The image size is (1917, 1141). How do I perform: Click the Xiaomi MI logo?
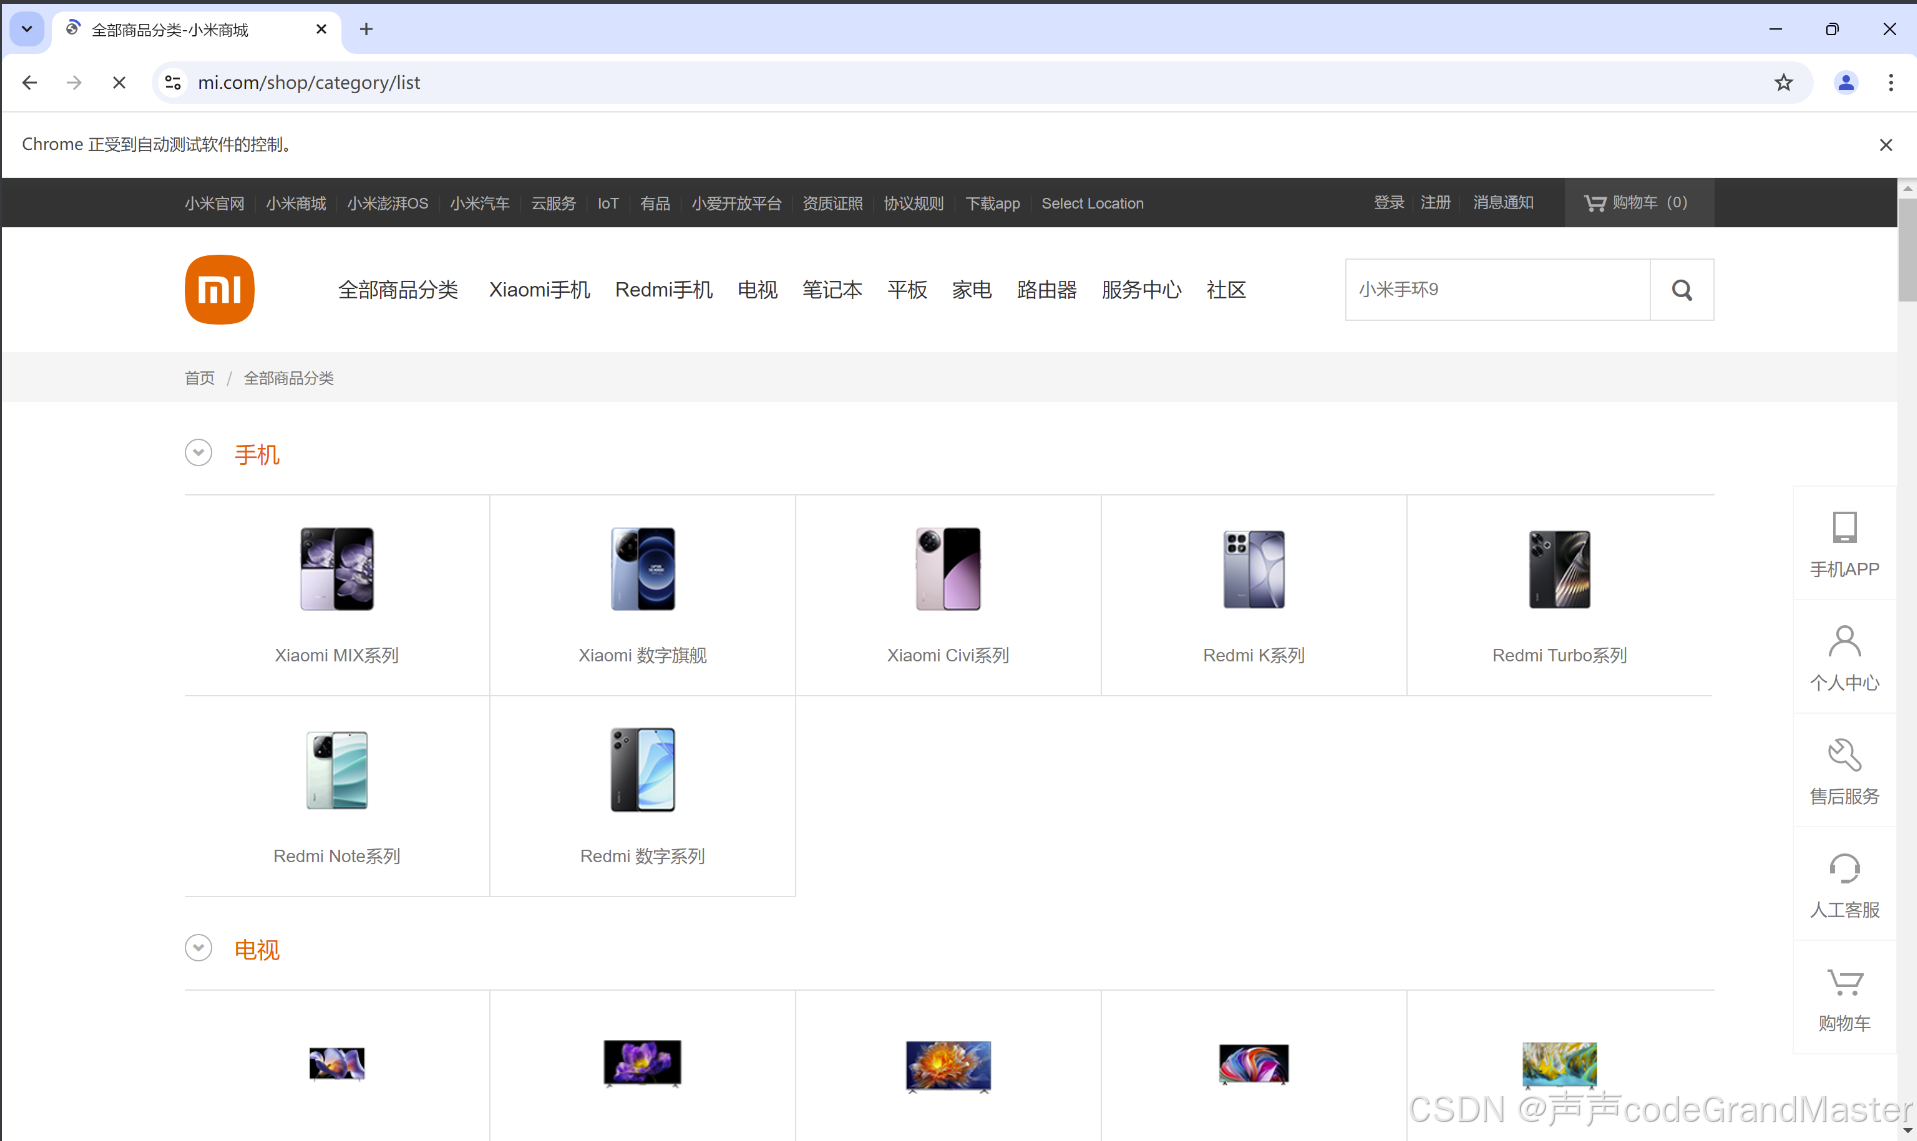220,289
